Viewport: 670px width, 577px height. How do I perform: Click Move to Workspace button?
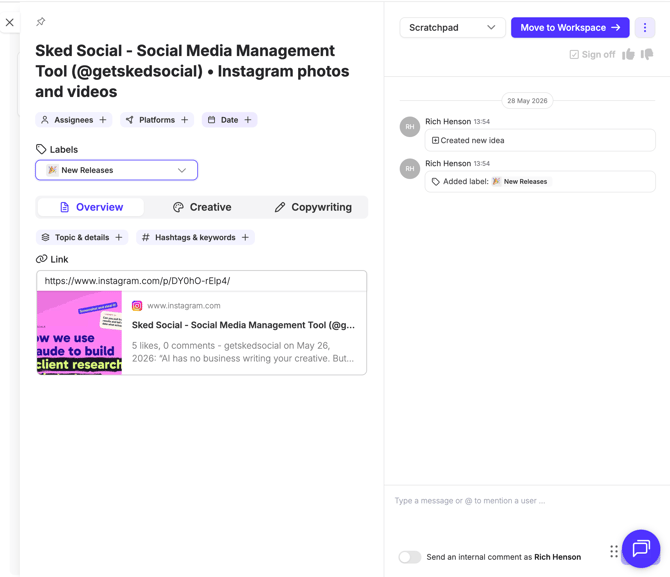pyautogui.click(x=570, y=27)
